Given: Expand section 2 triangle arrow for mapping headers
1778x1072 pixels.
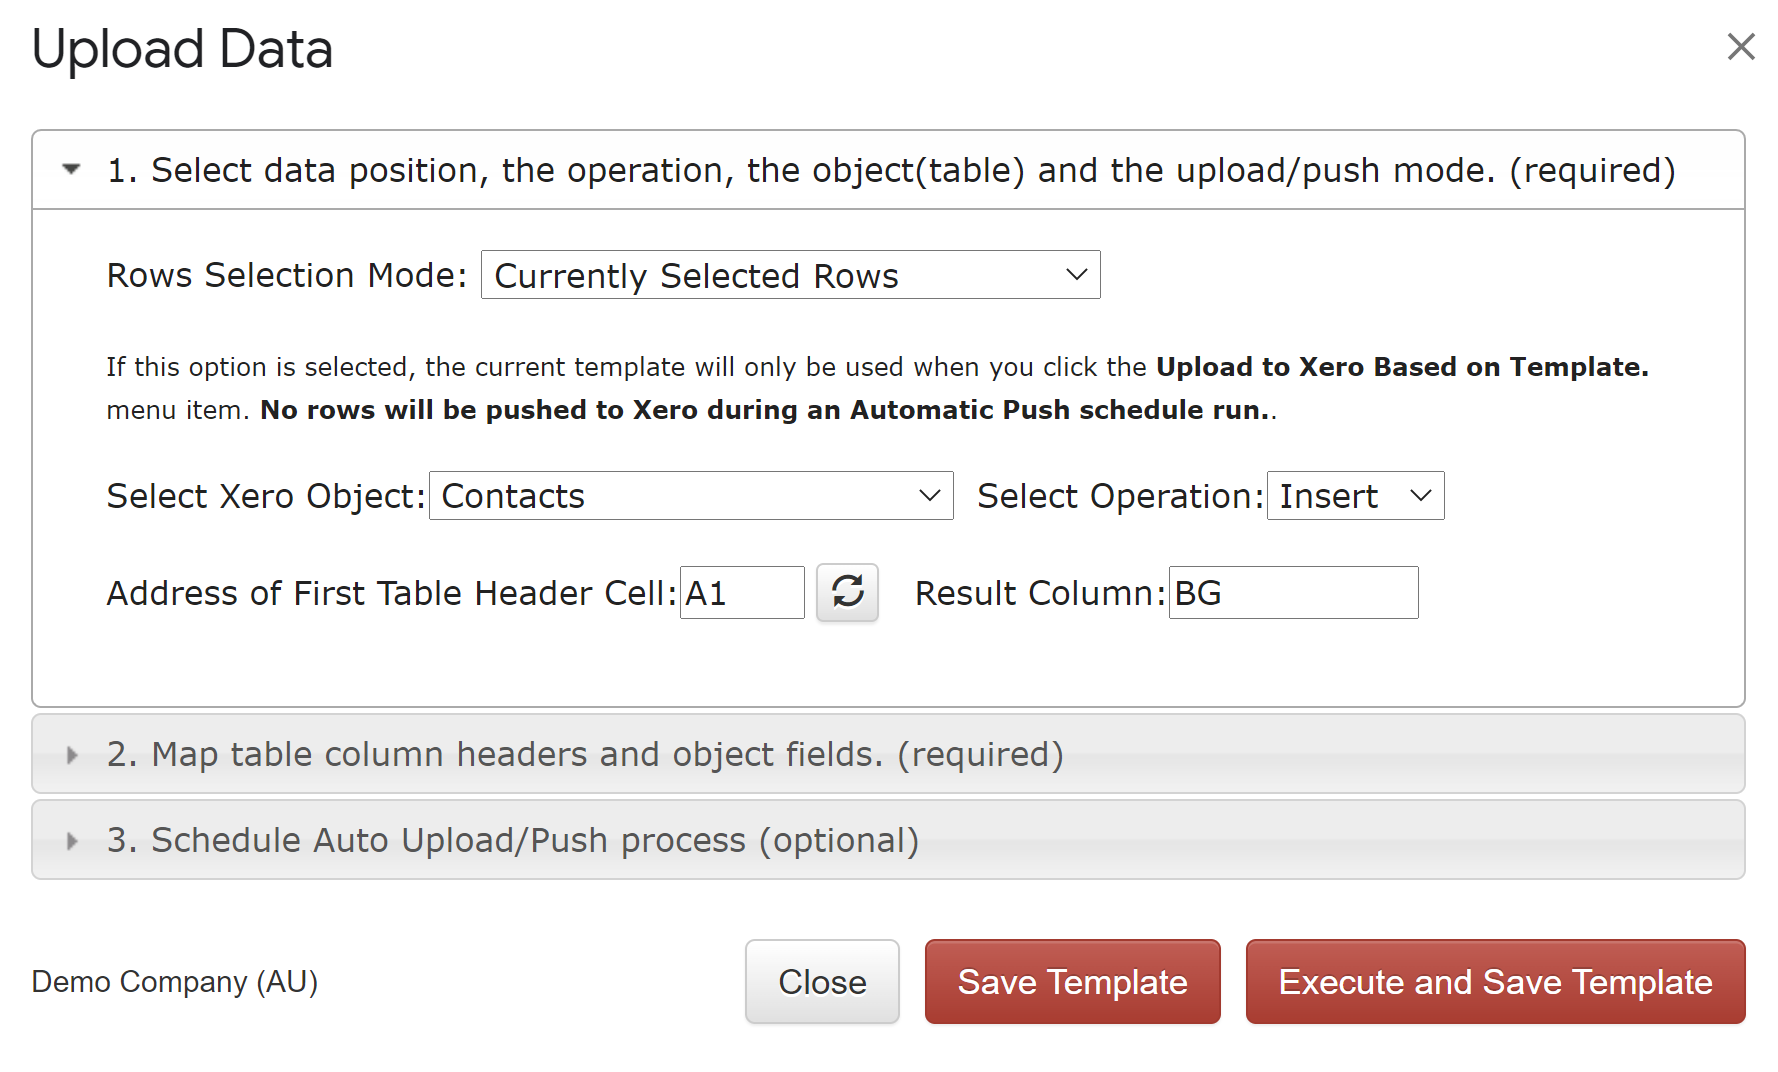Looking at the screenshot, I should tap(72, 755).
